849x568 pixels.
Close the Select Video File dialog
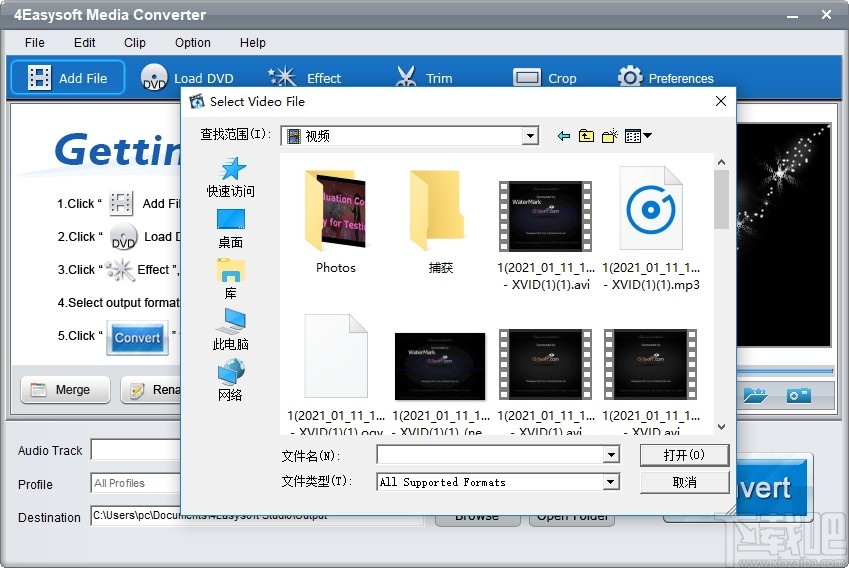click(721, 101)
